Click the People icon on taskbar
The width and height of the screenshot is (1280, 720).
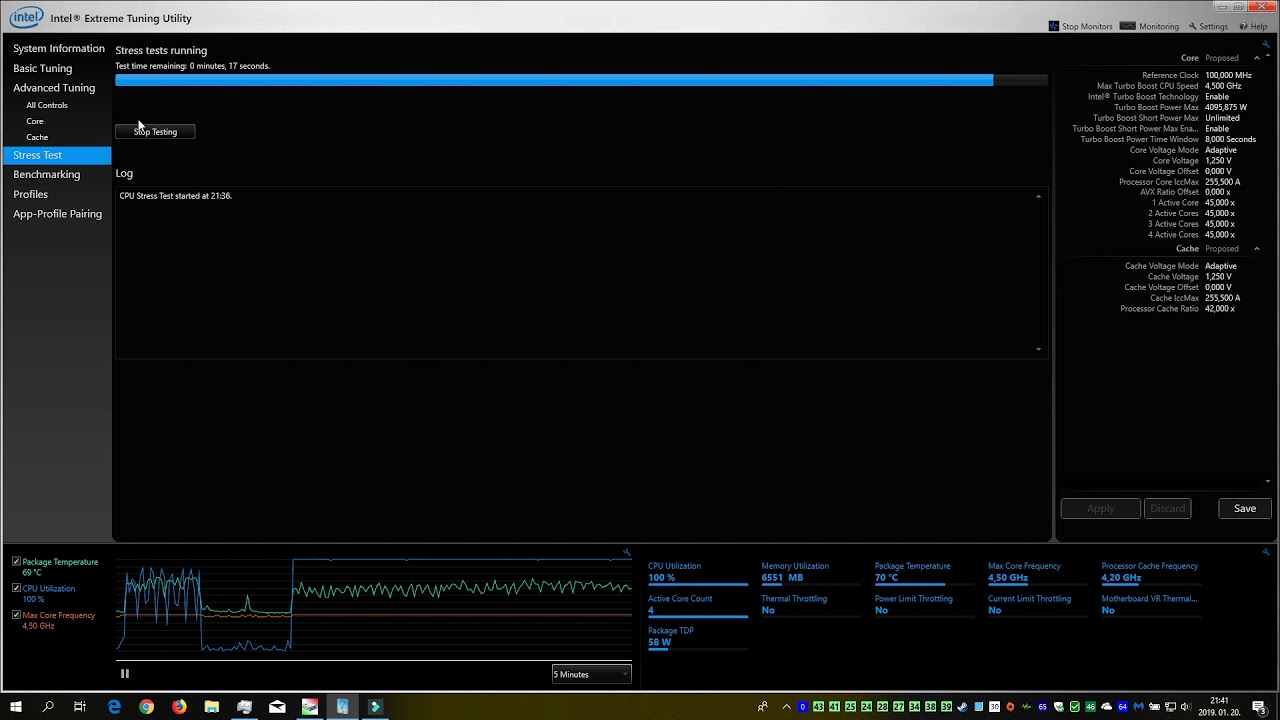tap(763, 707)
